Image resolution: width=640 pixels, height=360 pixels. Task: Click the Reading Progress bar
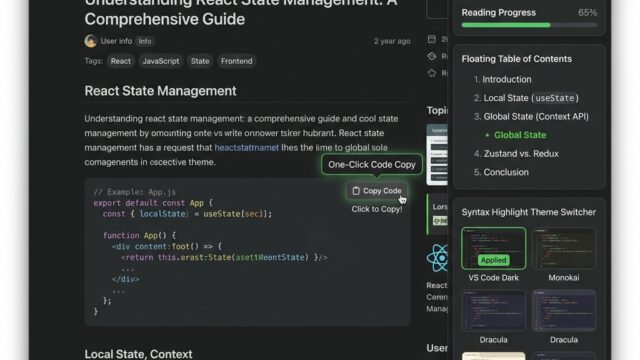coord(529,25)
